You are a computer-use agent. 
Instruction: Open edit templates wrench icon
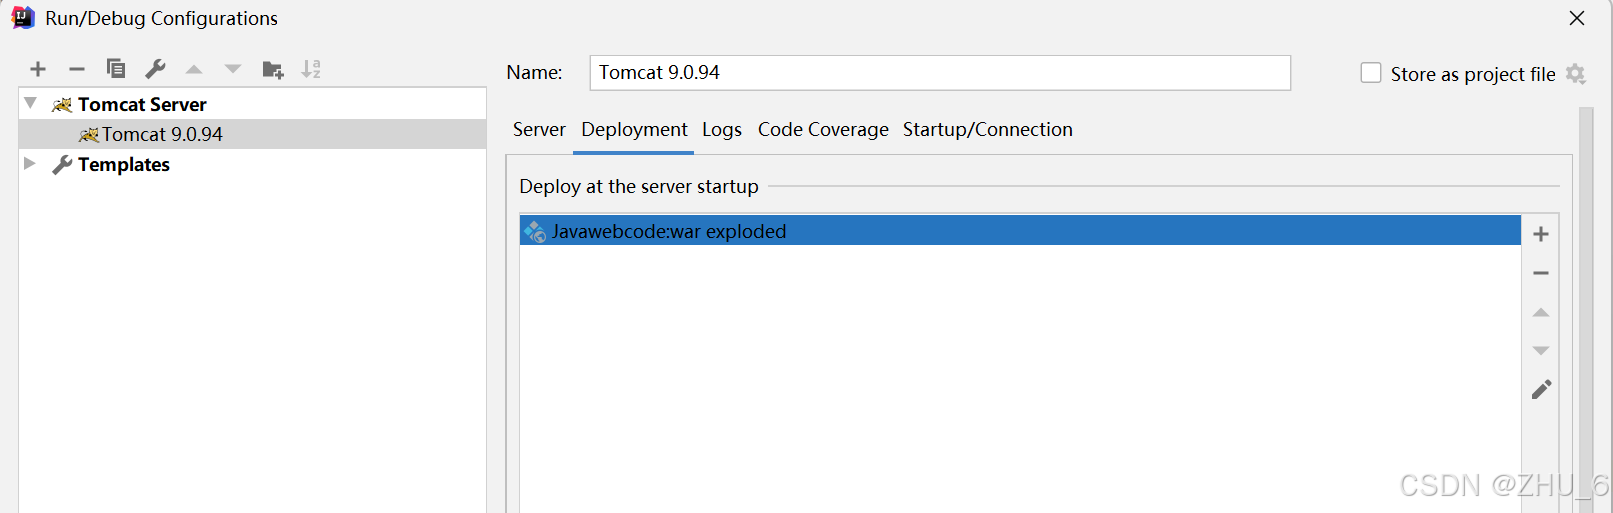click(x=155, y=69)
